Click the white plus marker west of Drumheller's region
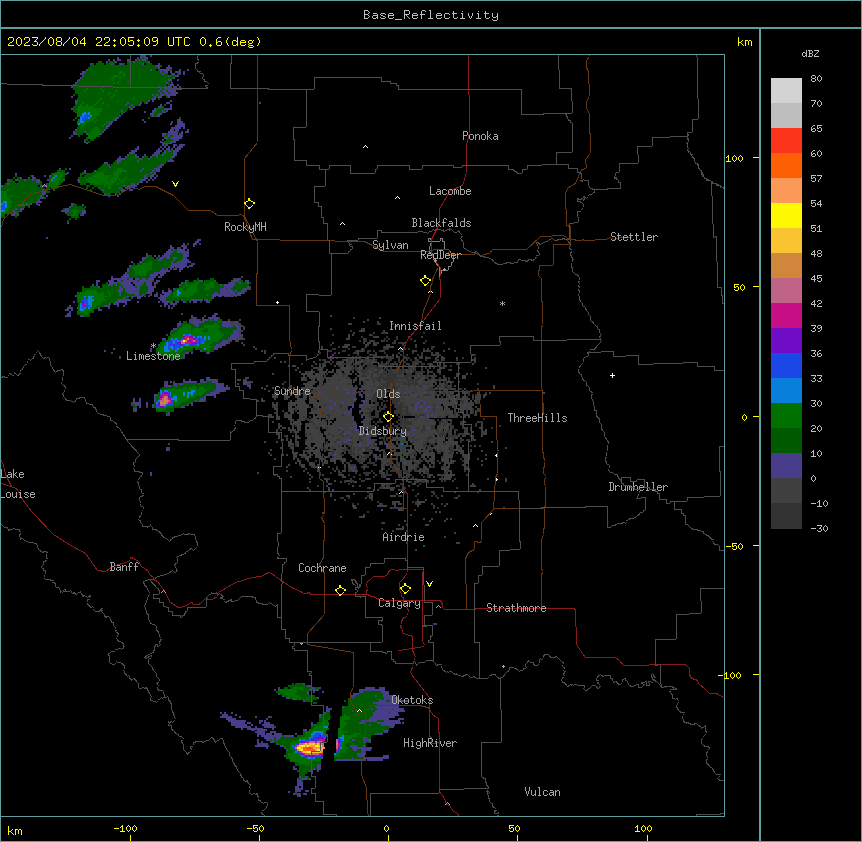Viewport: 862px width, 842px height. [x=612, y=375]
